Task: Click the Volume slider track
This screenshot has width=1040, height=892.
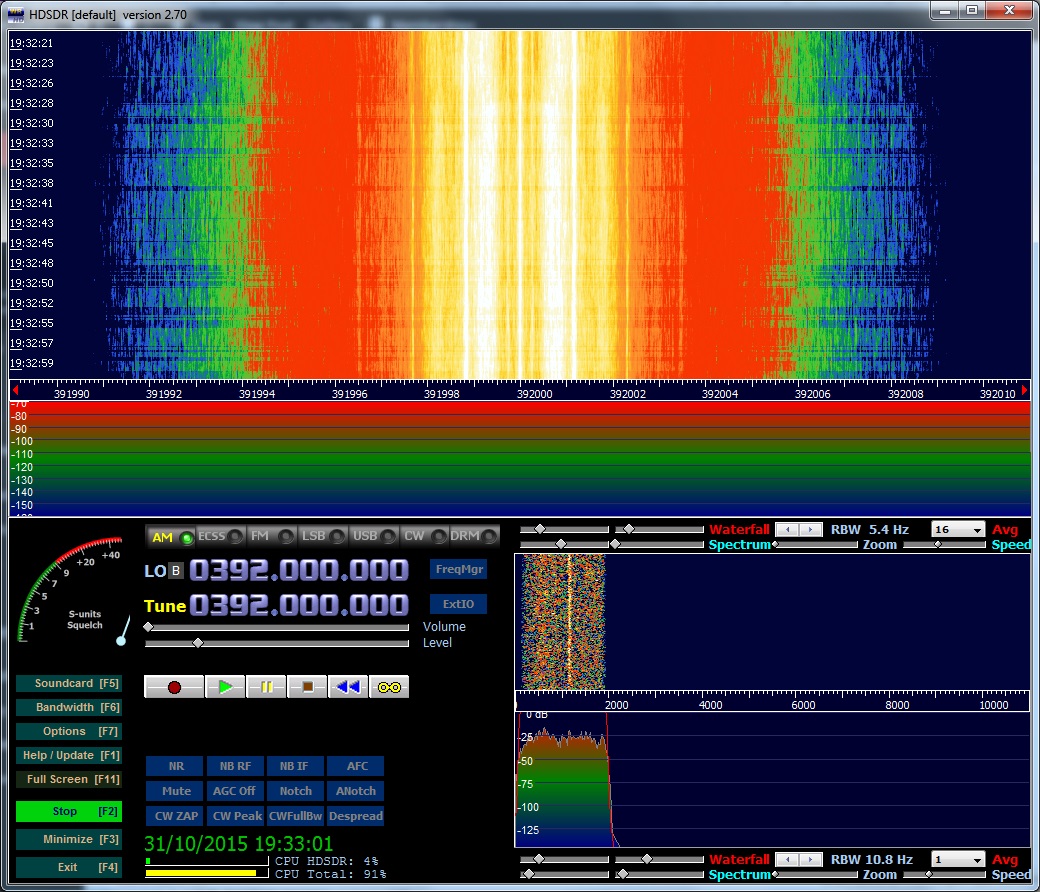Action: coord(278,627)
